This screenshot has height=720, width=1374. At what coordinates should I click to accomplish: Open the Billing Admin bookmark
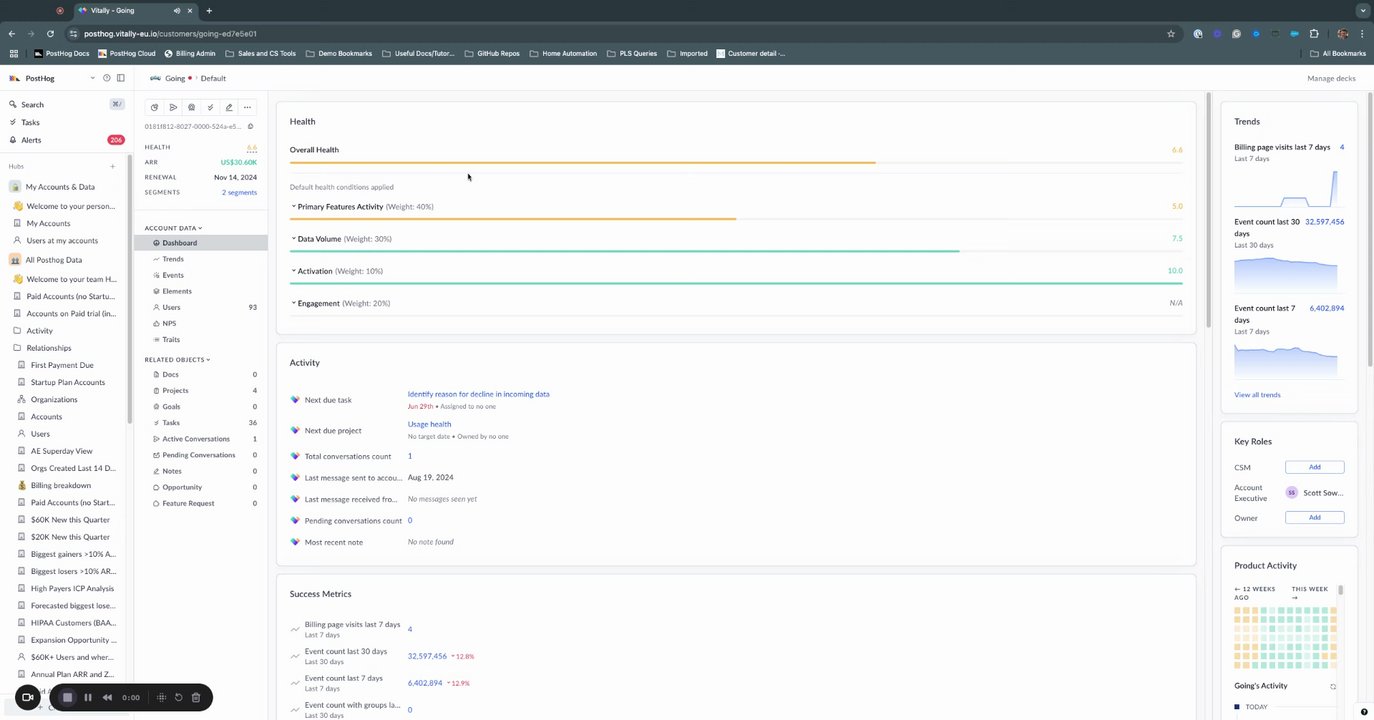[190, 53]
